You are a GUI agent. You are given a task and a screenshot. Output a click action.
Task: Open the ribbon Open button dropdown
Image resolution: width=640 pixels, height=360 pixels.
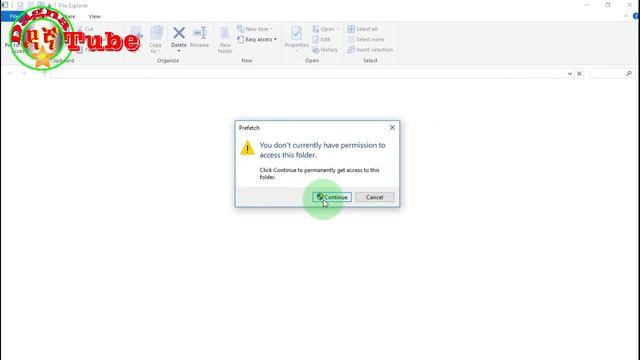[x=326, y=29]
